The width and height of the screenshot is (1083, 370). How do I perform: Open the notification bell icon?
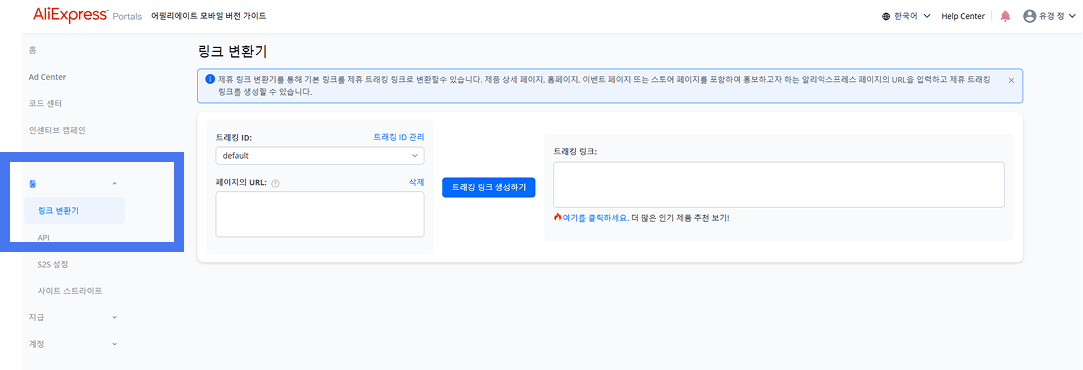click(x=1005, y=16)
